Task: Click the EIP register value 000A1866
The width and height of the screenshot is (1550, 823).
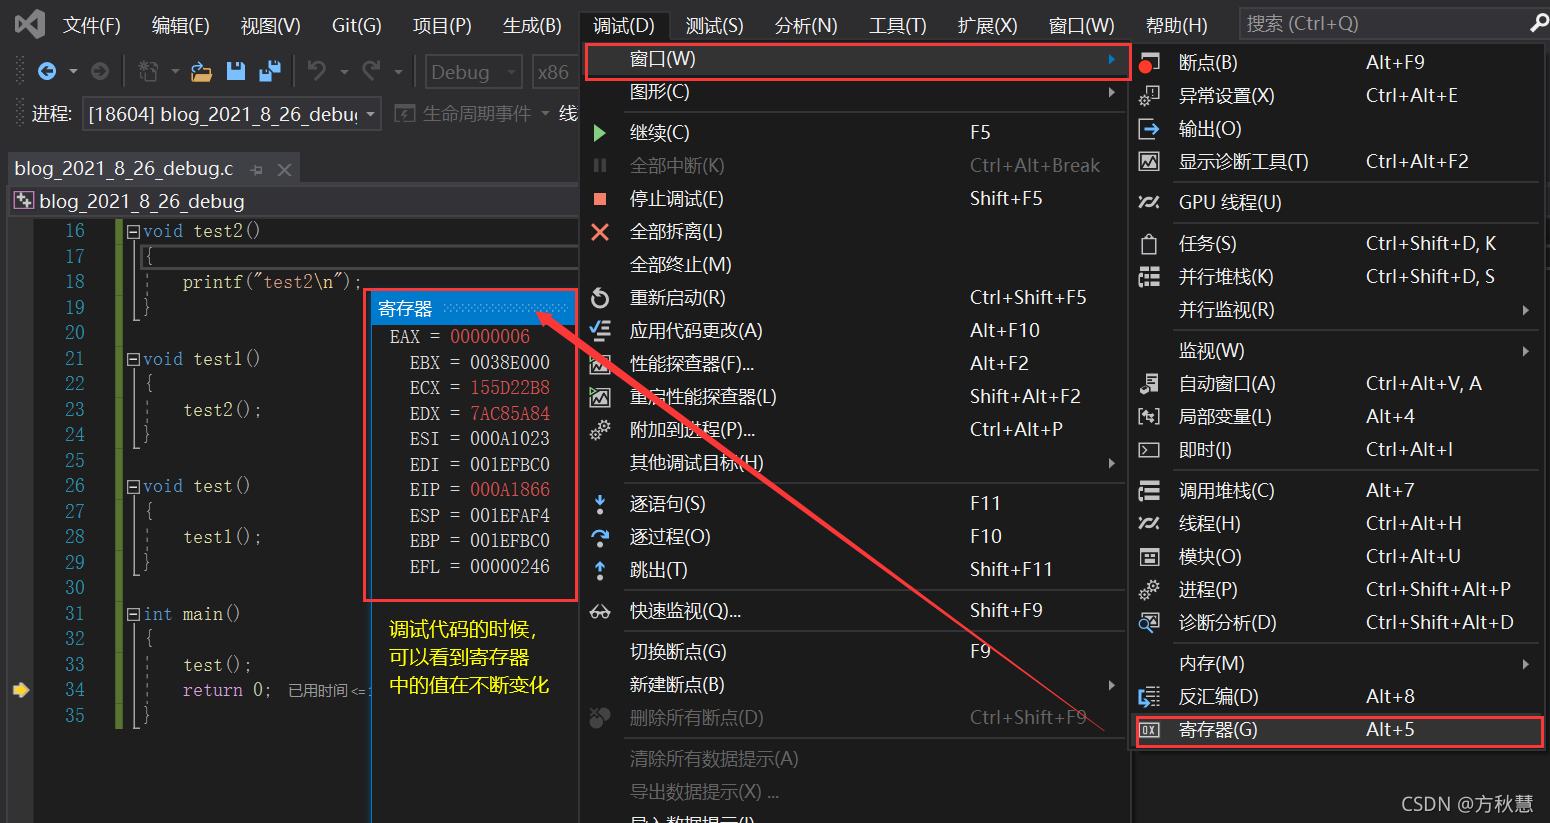Action: (510, 490)
